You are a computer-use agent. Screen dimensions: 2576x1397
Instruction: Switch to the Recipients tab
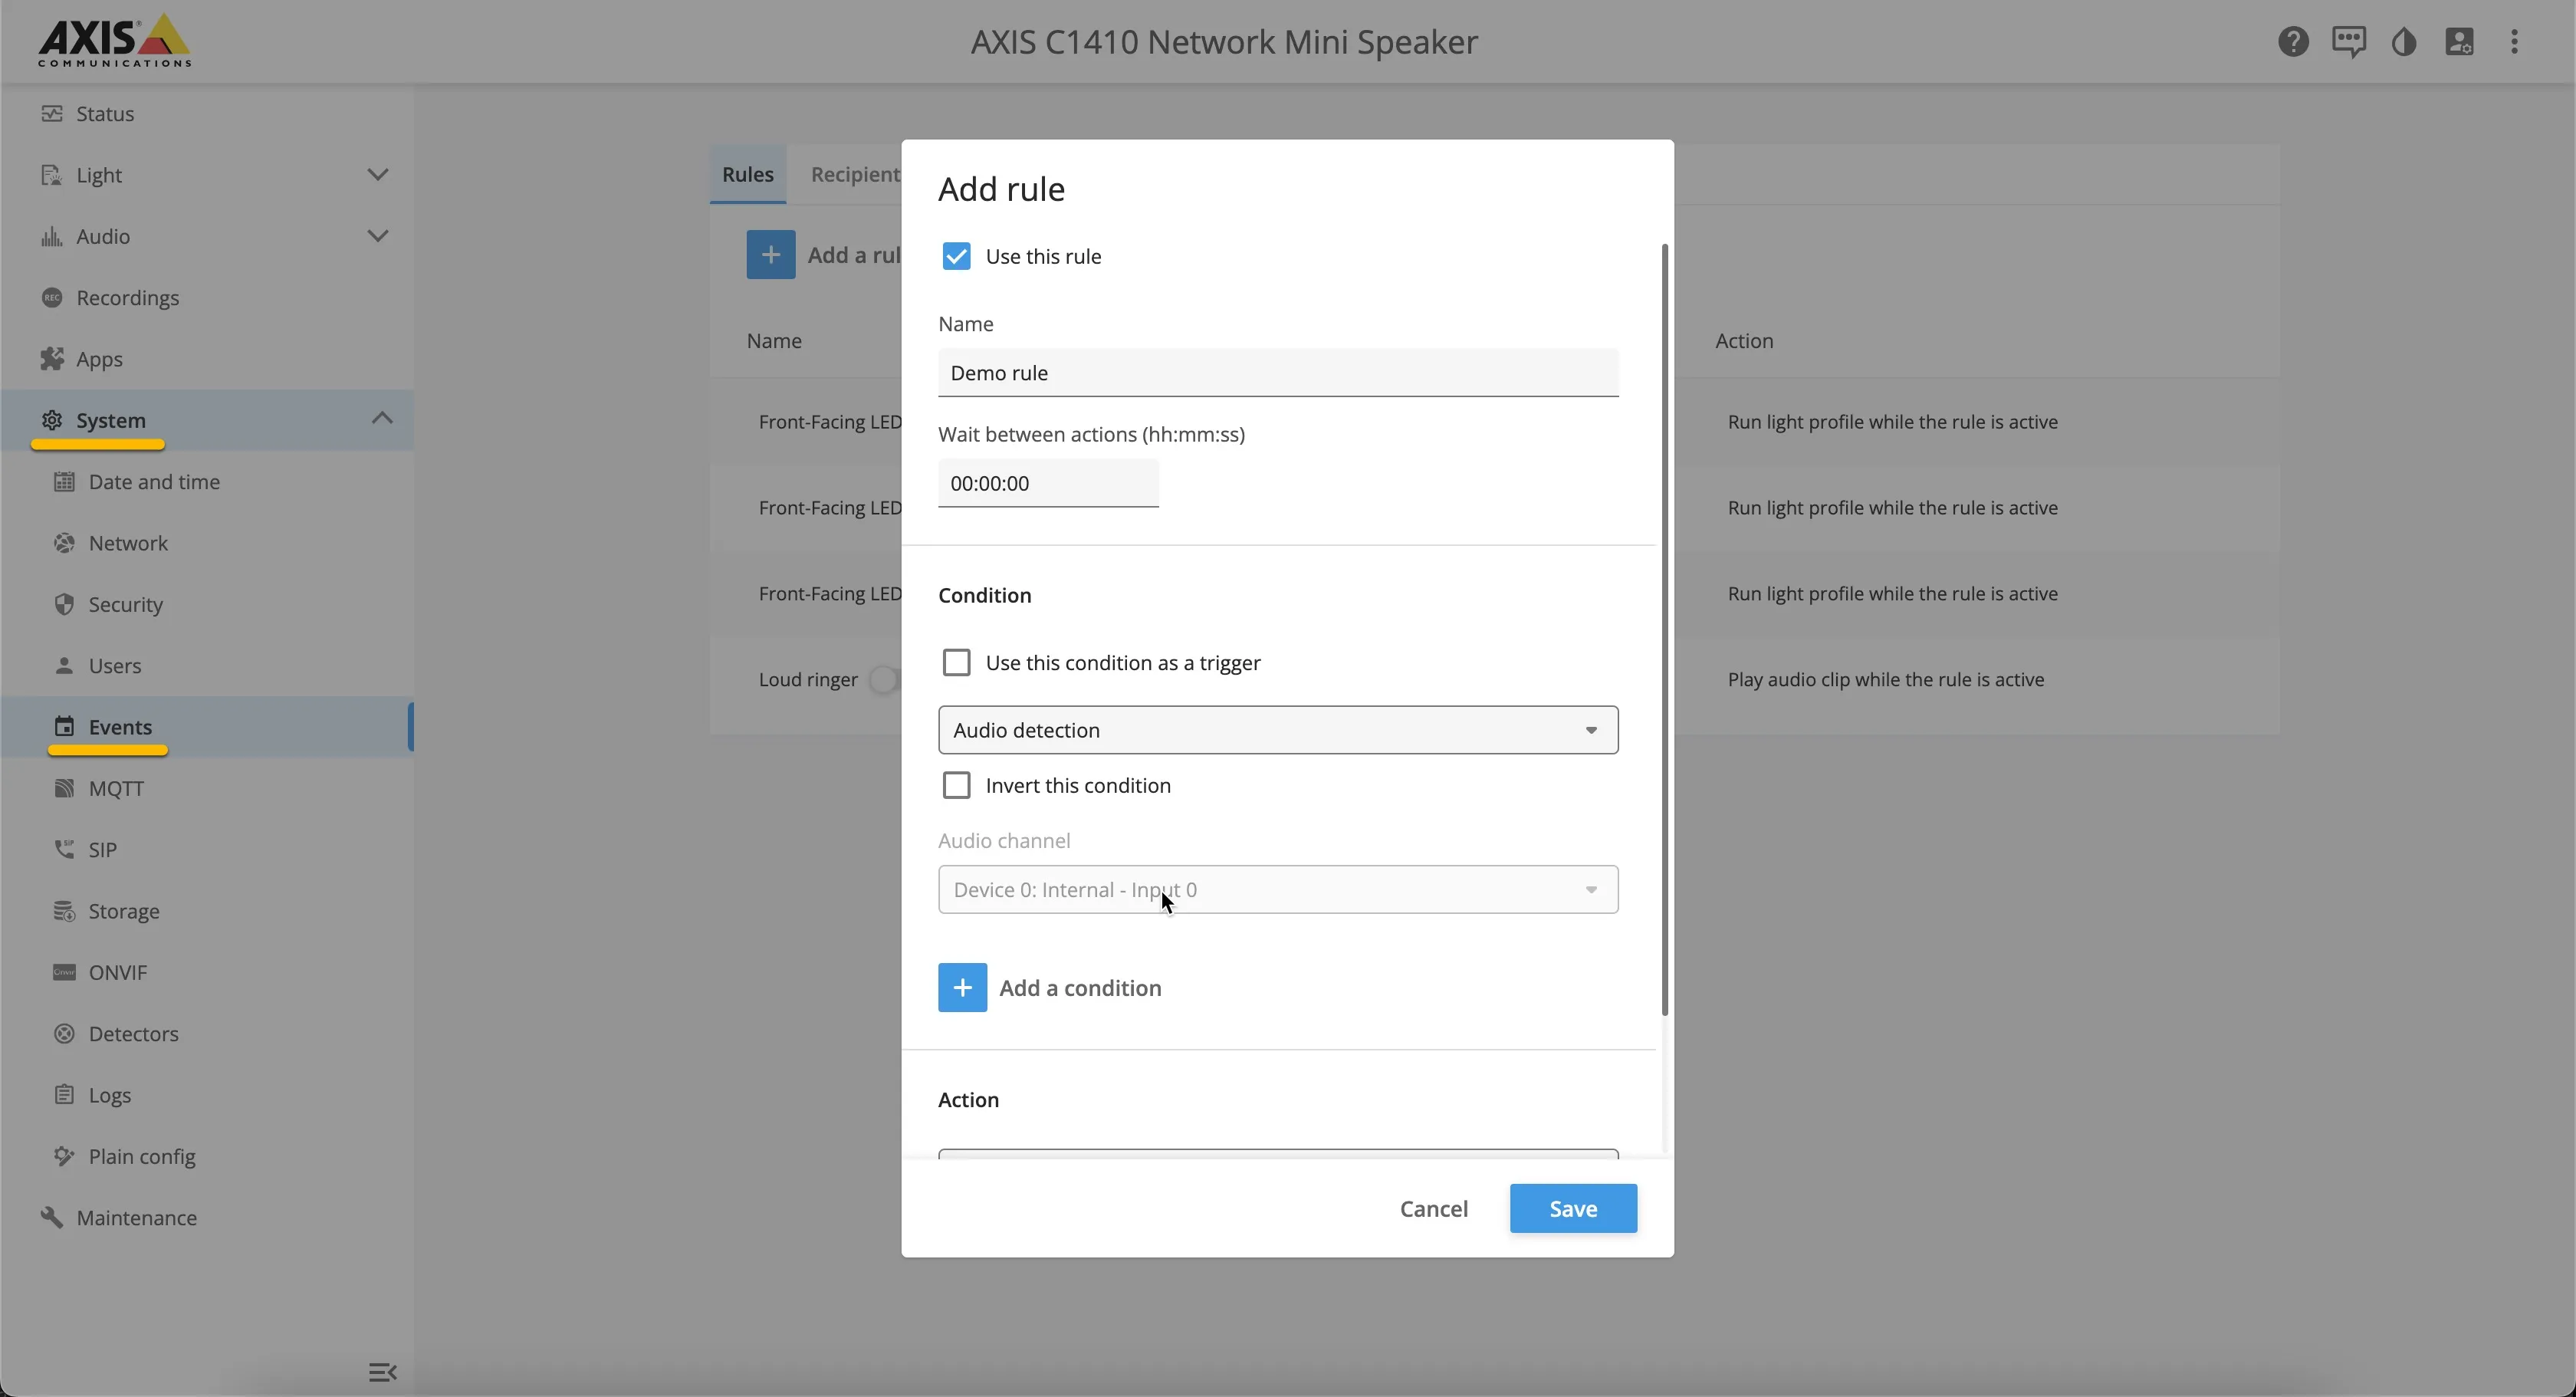855,175
